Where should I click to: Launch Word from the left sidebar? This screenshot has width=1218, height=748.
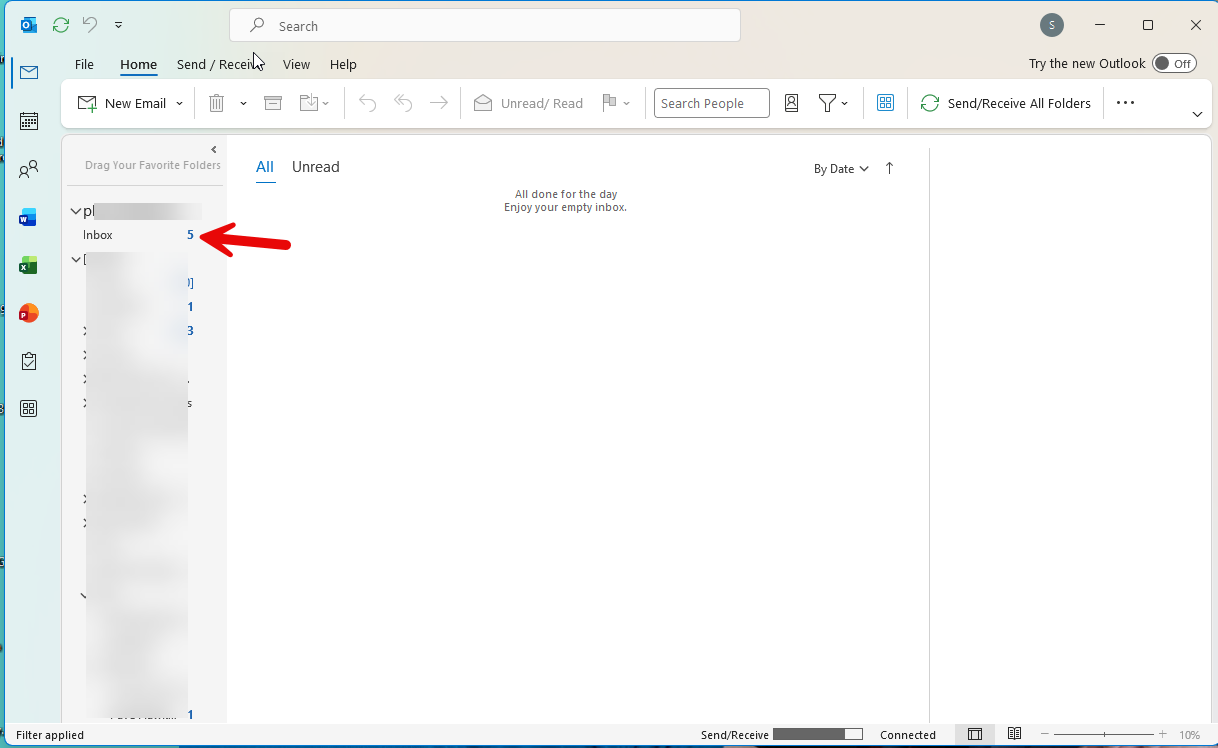coord(29,217)
